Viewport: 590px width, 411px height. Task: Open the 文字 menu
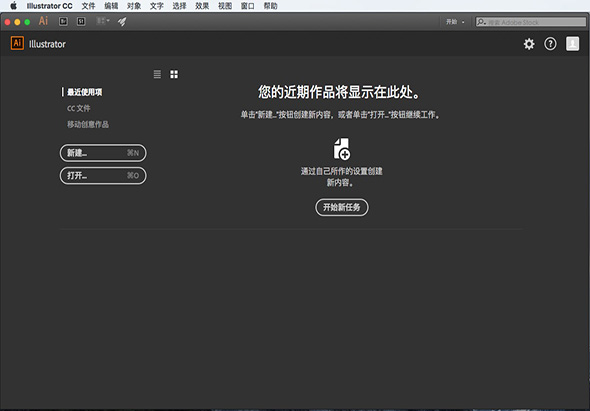pos(157,6)
